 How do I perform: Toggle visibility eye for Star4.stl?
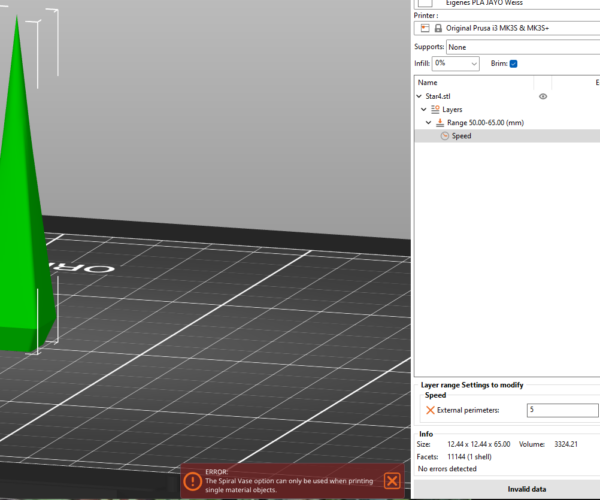[543, 96]
